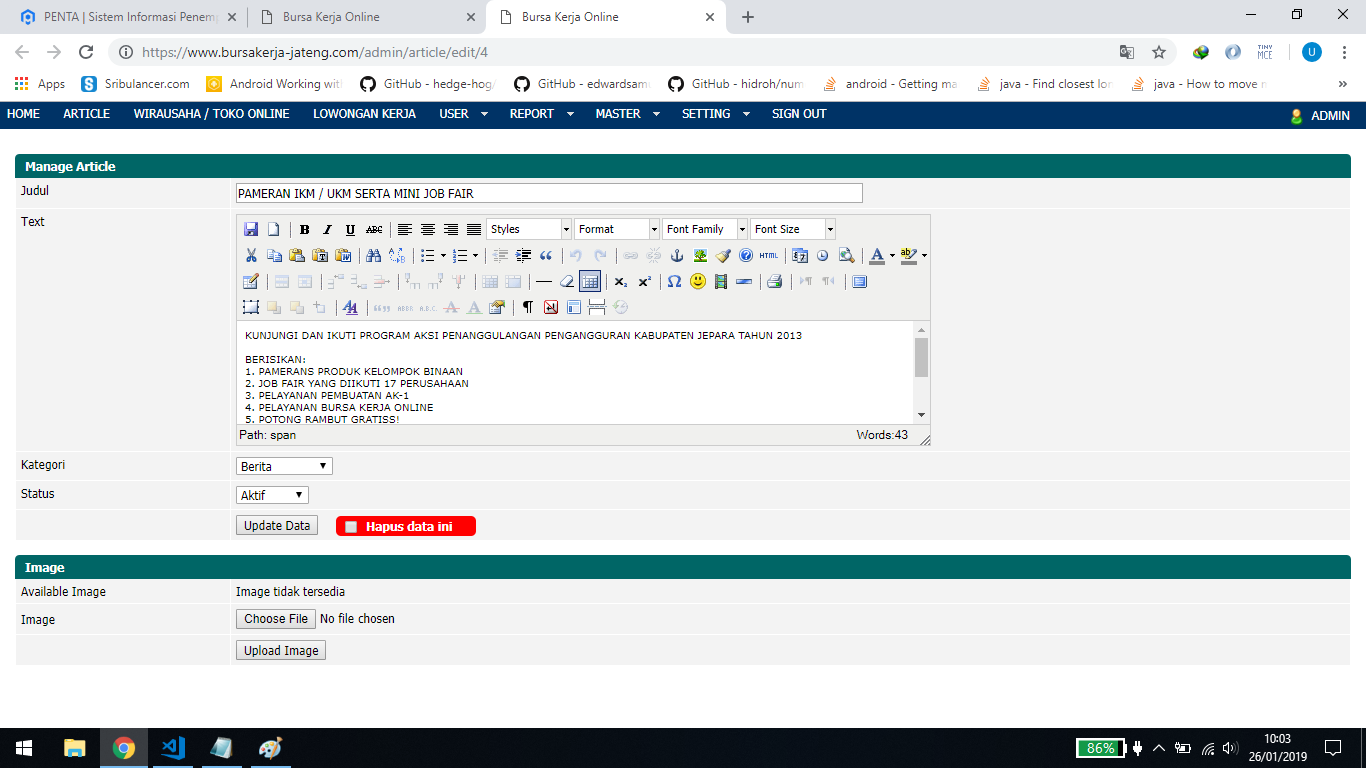Click the Update Data button
Image resolution: width=1366 pixels, height=768 pixels.
coord(277,526)
